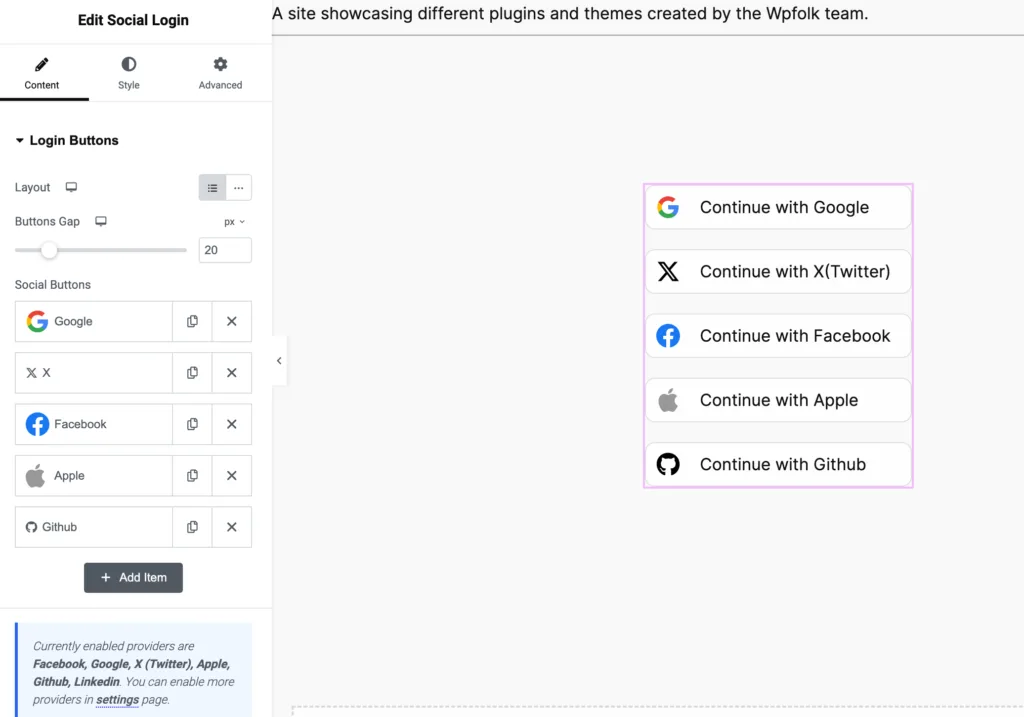
Task: Click the X logo in the preview
Action: tap(668, 272)
